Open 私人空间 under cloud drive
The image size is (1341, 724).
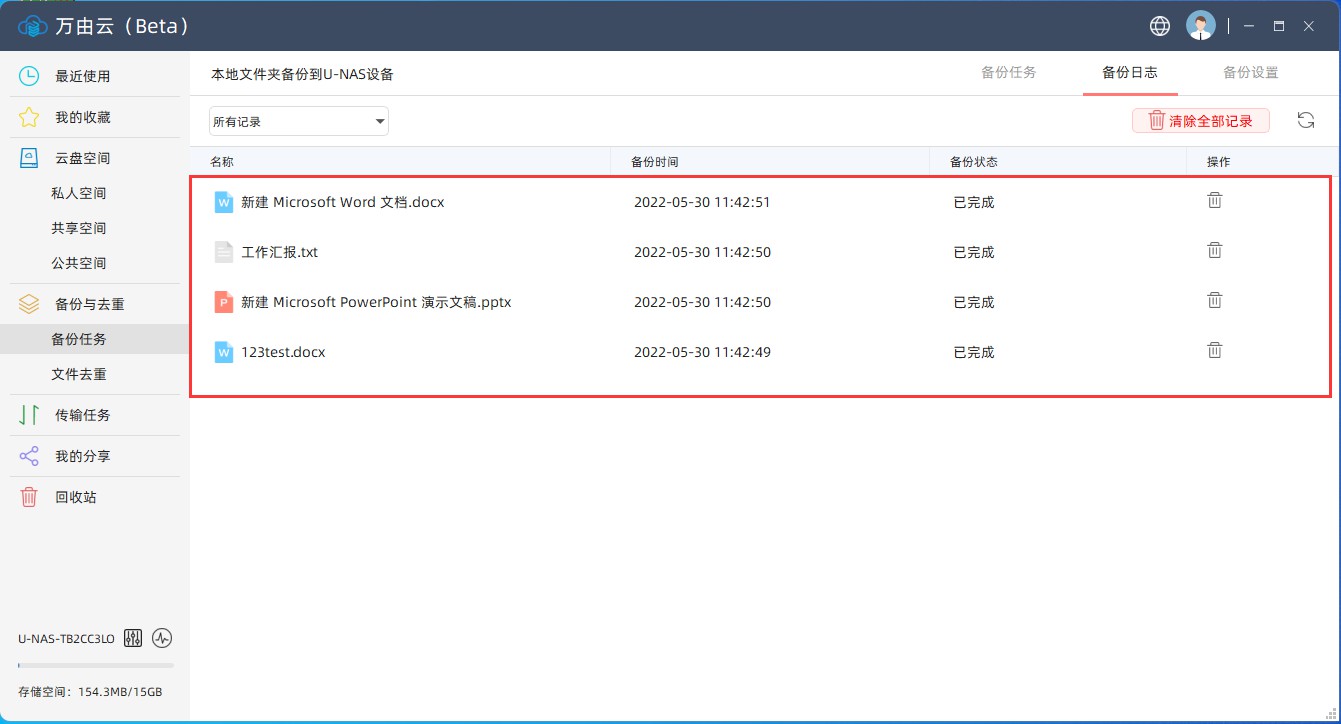(x=79, y=193)
